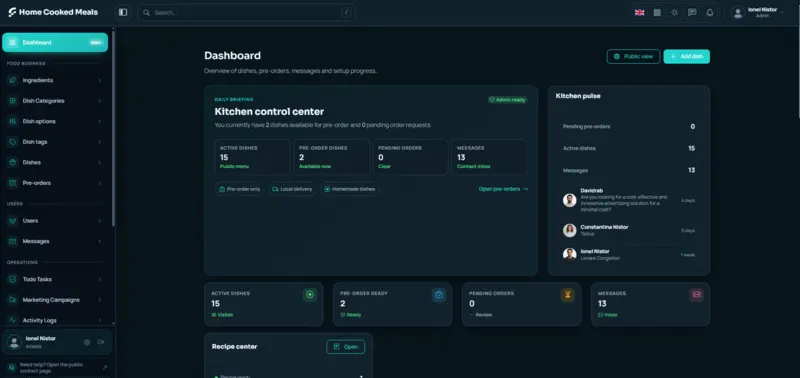Open the apps grid icon in header
The height and width of the screenshot is (378, 800).
pos(657,13)
